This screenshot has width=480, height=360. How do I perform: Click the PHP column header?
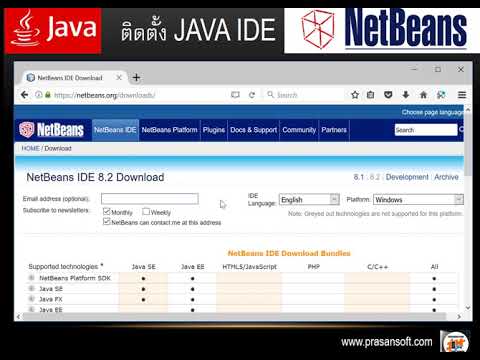coord(314,267)
